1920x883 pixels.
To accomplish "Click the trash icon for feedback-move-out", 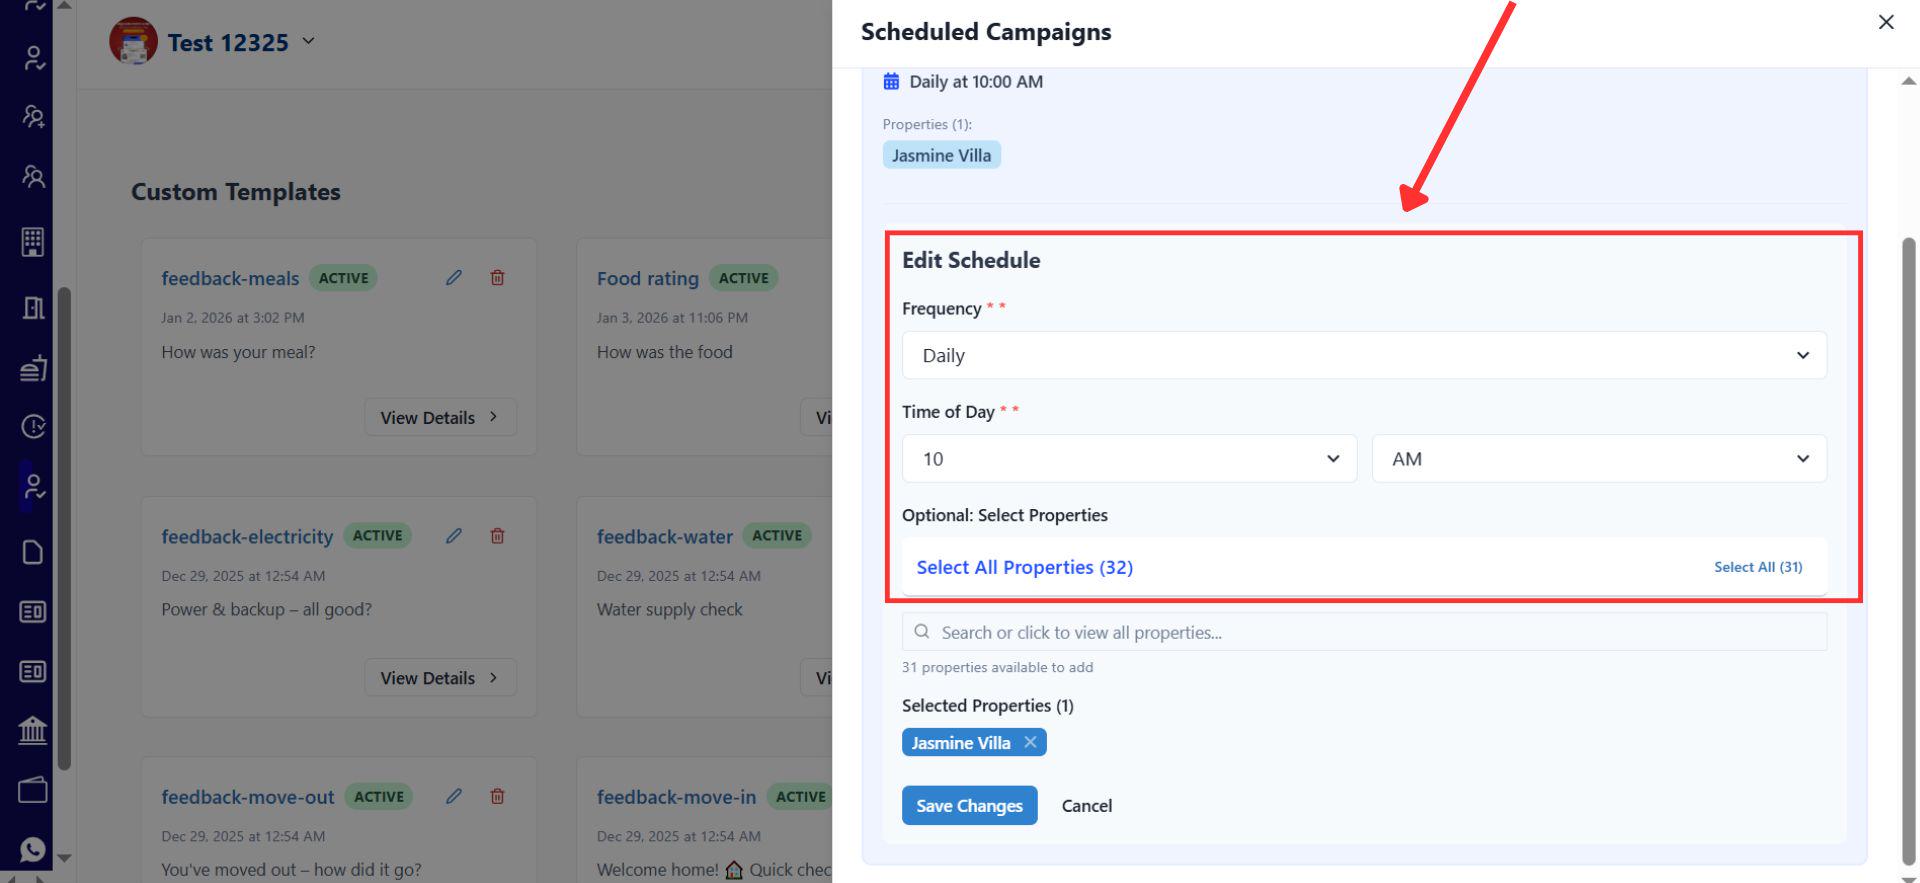I will coord(497,797).
